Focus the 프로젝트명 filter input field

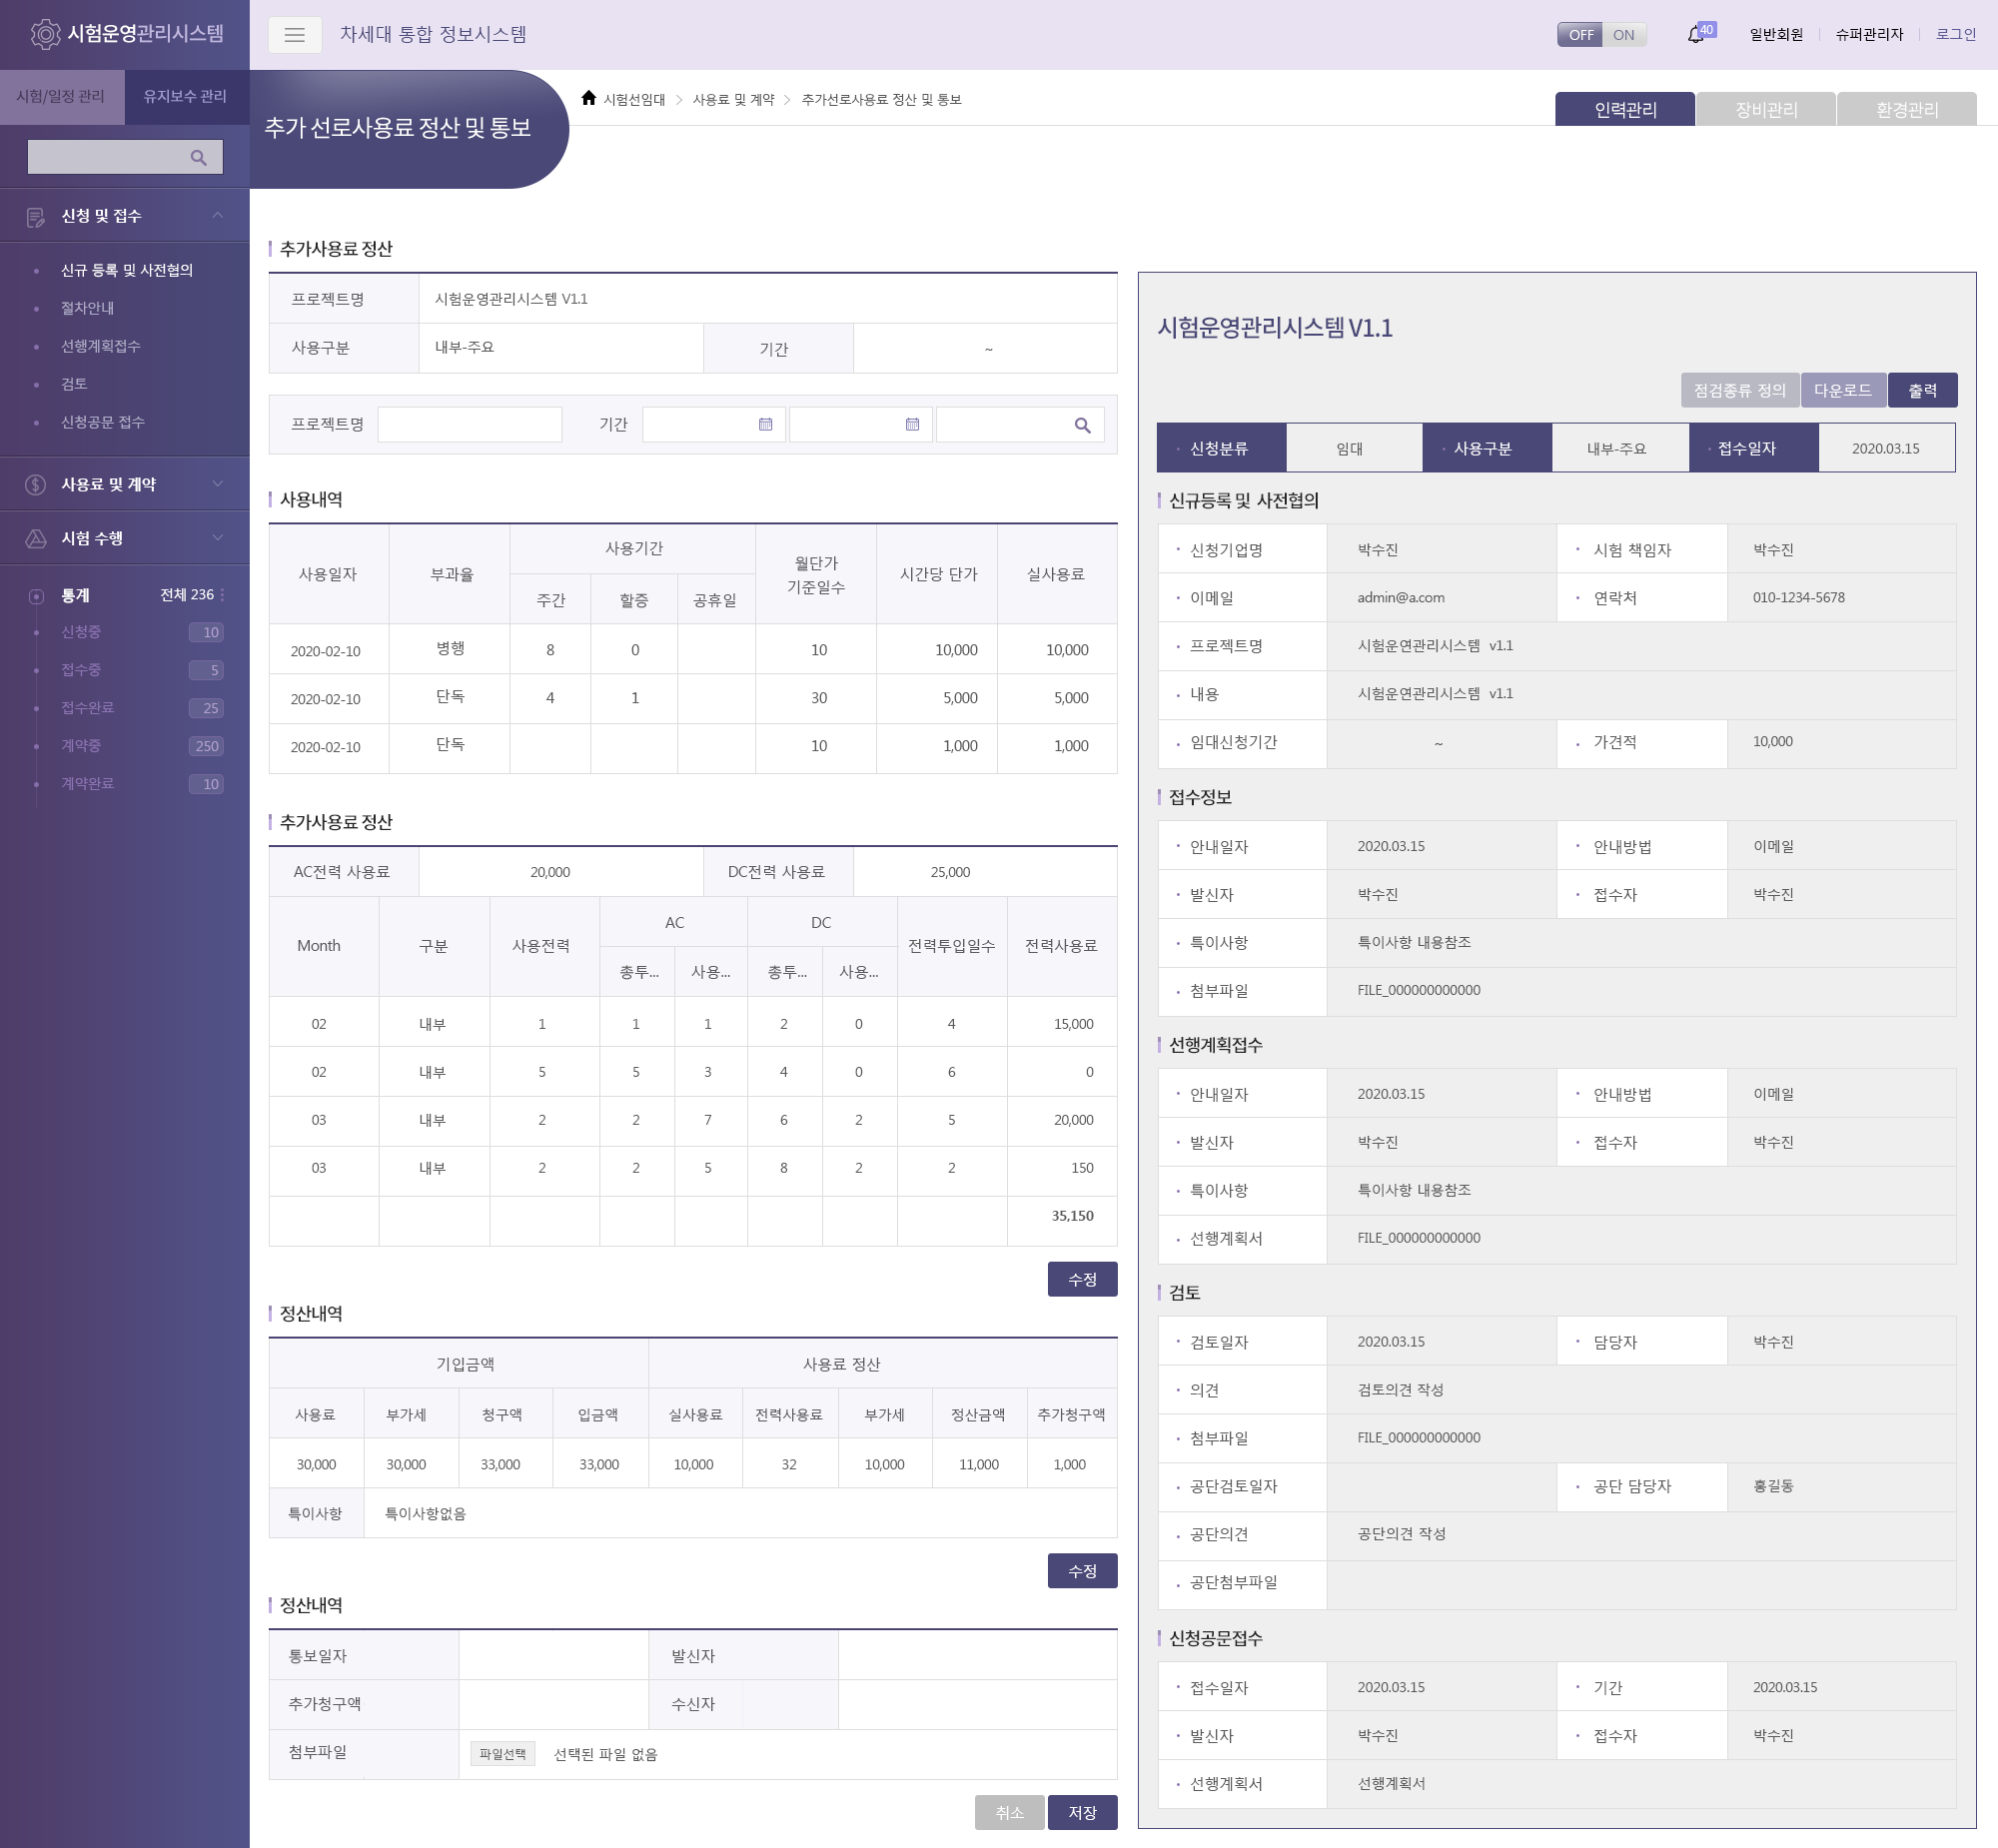coord(470,424)
